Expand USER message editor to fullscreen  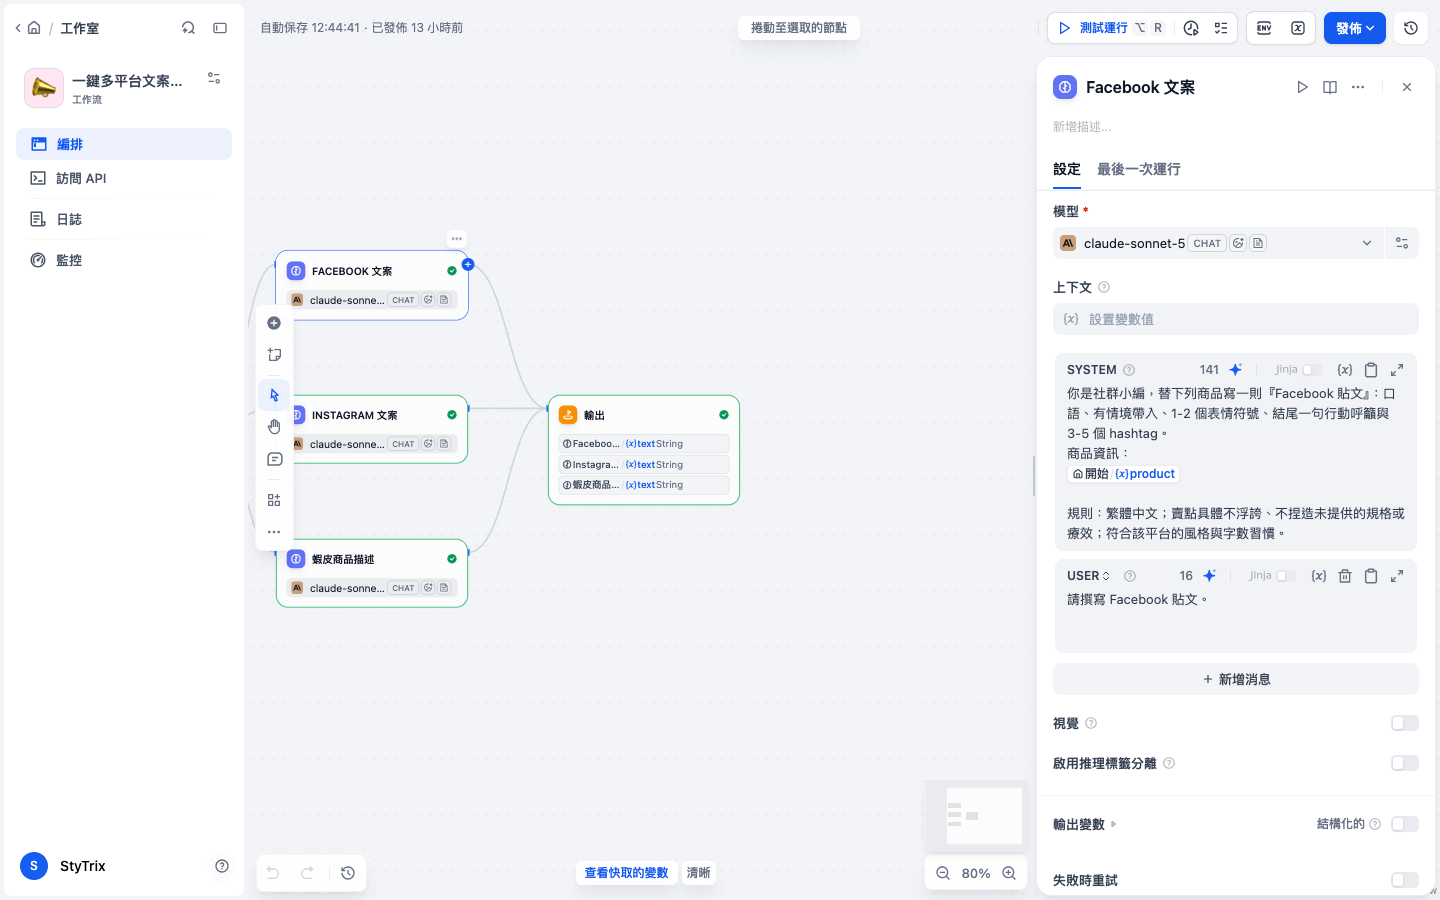click(1397, 575)
